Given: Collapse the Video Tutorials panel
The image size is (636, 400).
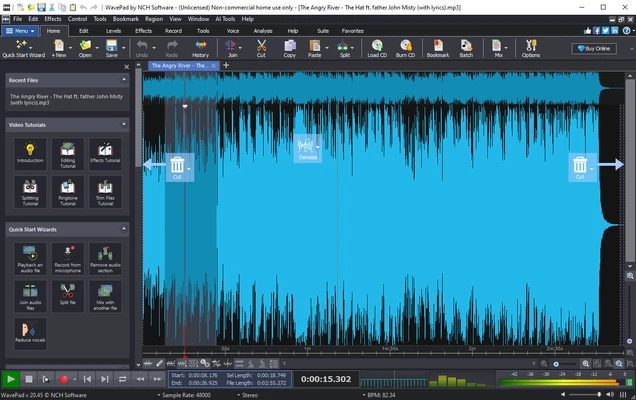Looking at the screenshot, I should (x=124, y=125).
